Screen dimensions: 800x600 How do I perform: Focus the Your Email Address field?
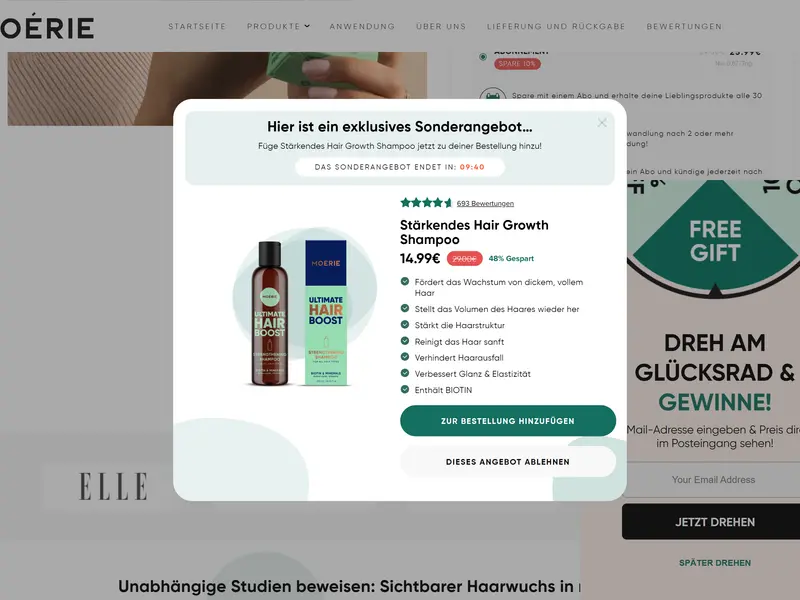coord(713,480)
